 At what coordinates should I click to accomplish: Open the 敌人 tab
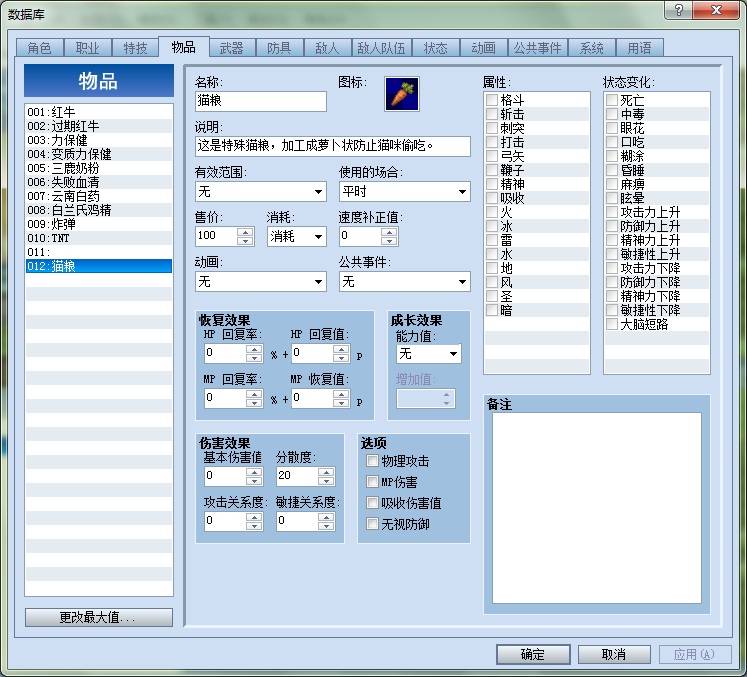pyautogui.click(x=327, y=48)
